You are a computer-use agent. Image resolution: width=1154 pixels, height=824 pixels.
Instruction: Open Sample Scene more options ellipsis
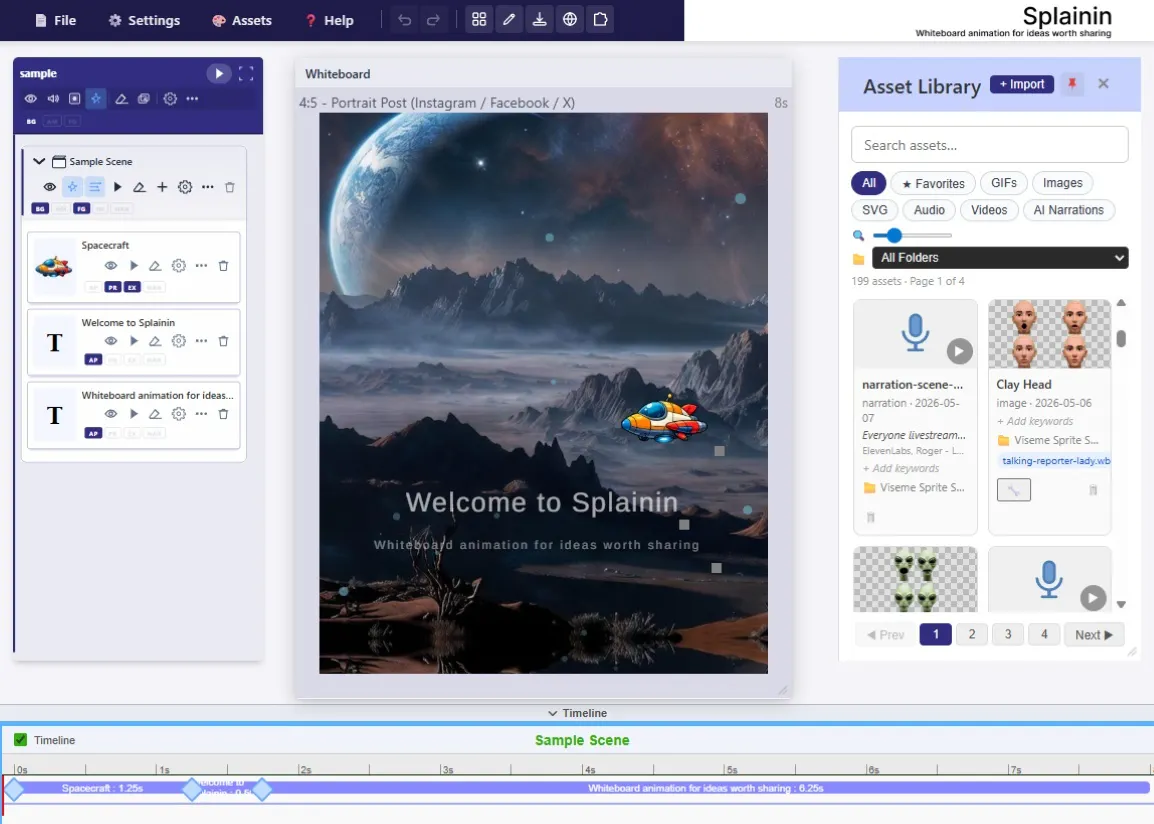click(208, 187)
